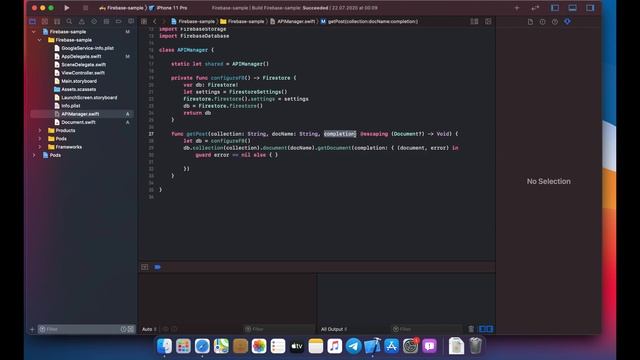
Task: Open the Library with plus button
Action: click(517, 8)
